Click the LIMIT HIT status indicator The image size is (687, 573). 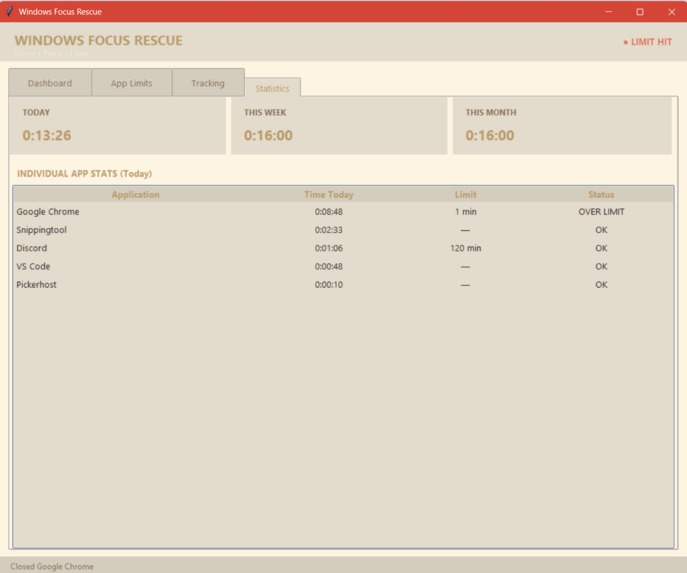pyautogui.click(x=648, y=42)
